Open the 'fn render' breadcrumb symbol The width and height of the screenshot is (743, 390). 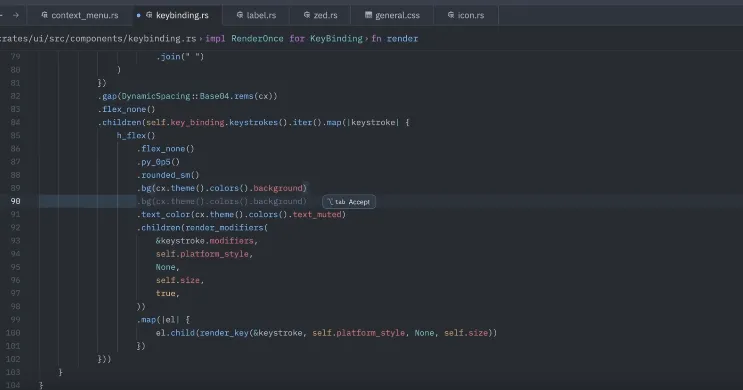coord(394,39)
